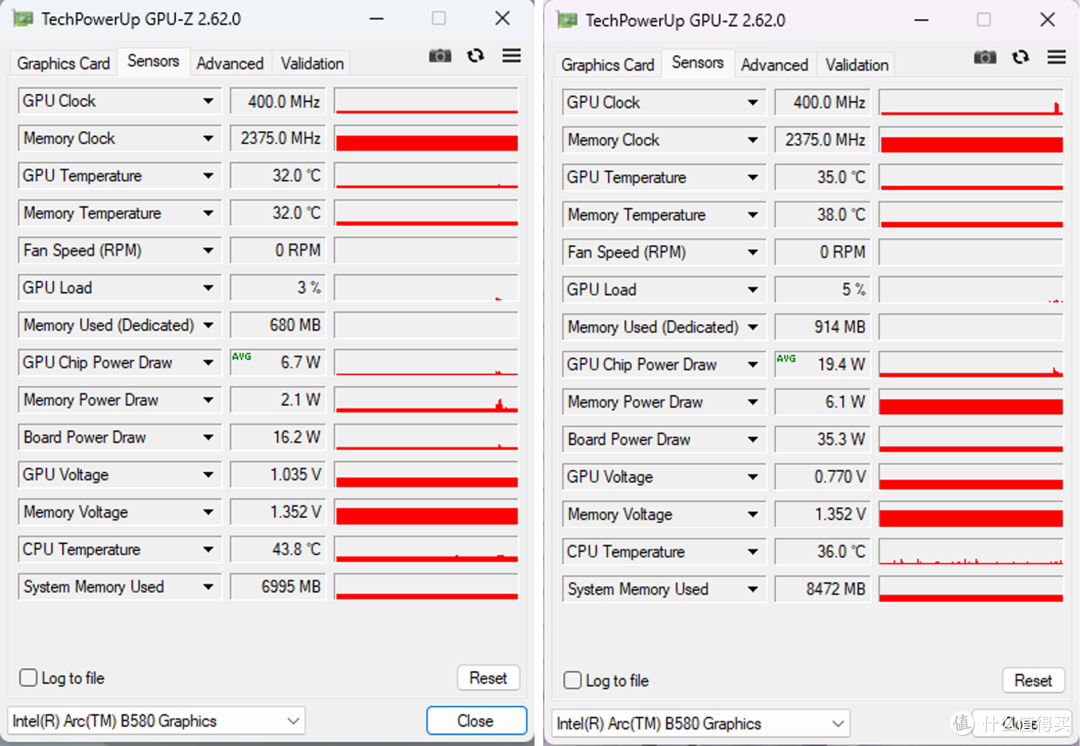Open the hamburger menu in right window

pyautogui.click(x=1056, y=58)
